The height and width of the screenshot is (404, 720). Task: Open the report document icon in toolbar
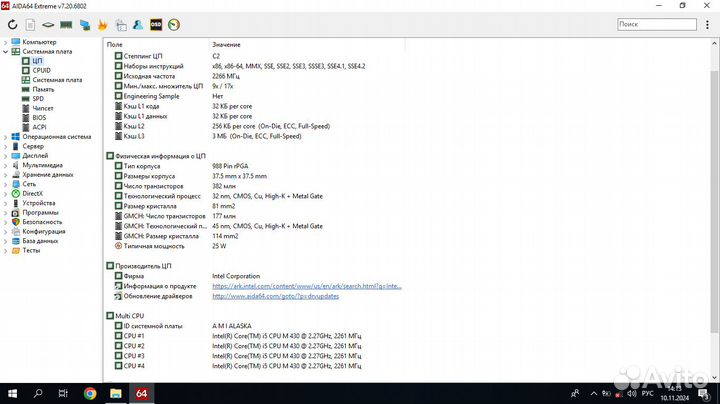click(x=30, y=25)
